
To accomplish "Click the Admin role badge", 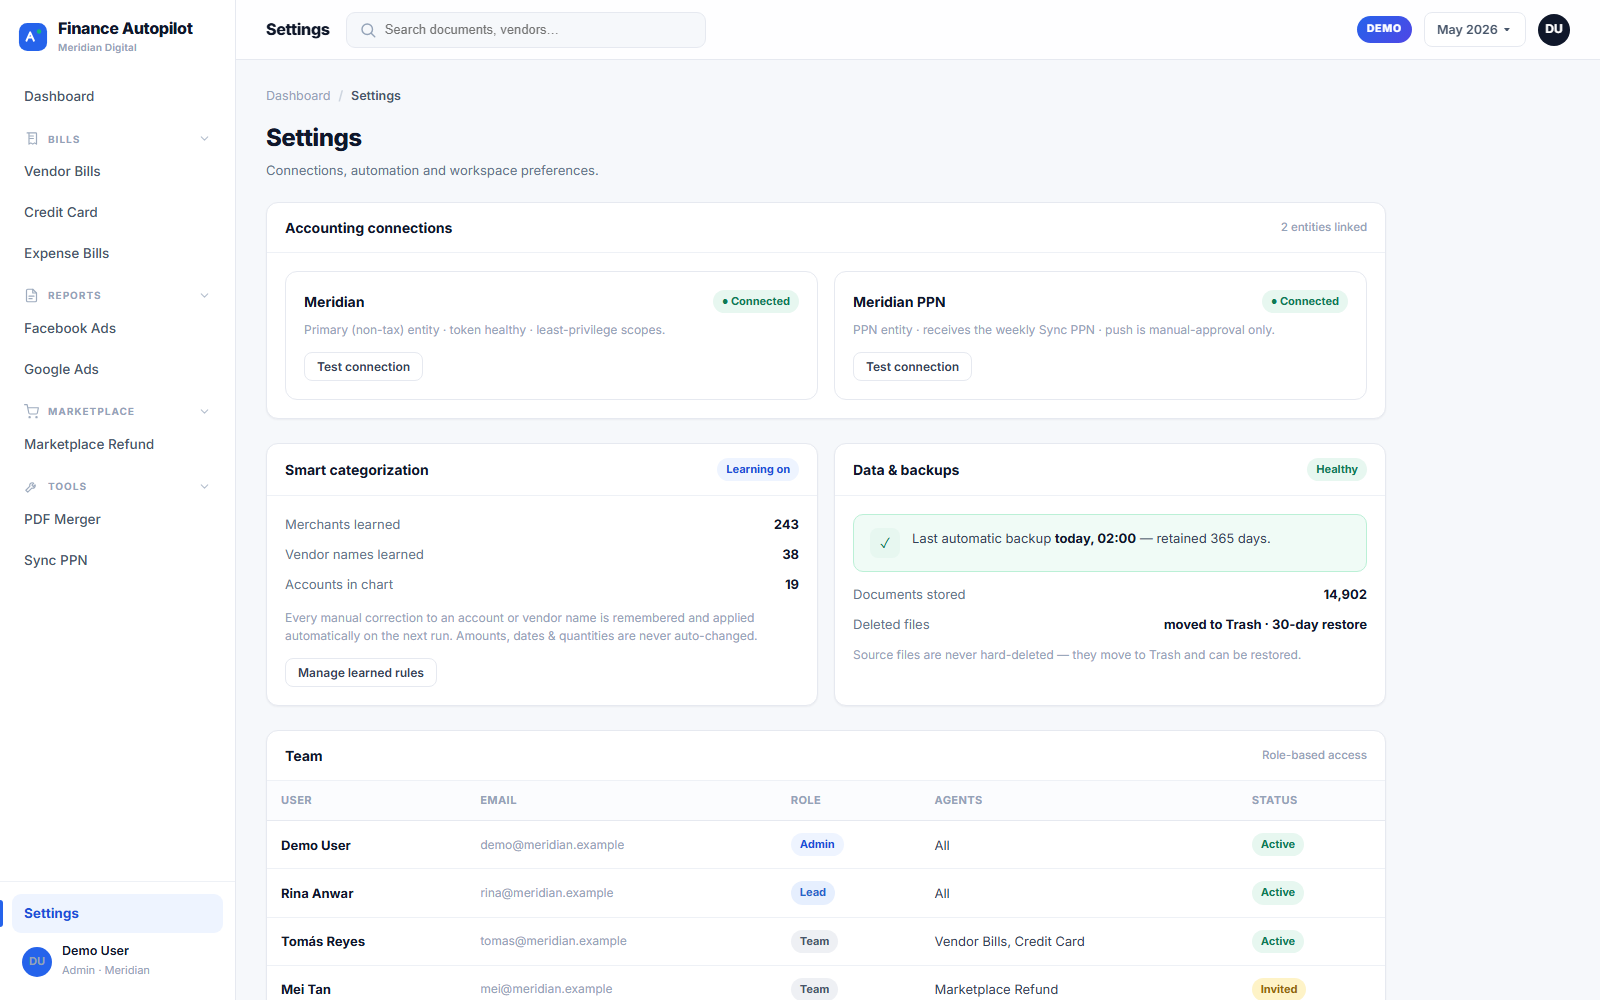I will tap(817, 845).
